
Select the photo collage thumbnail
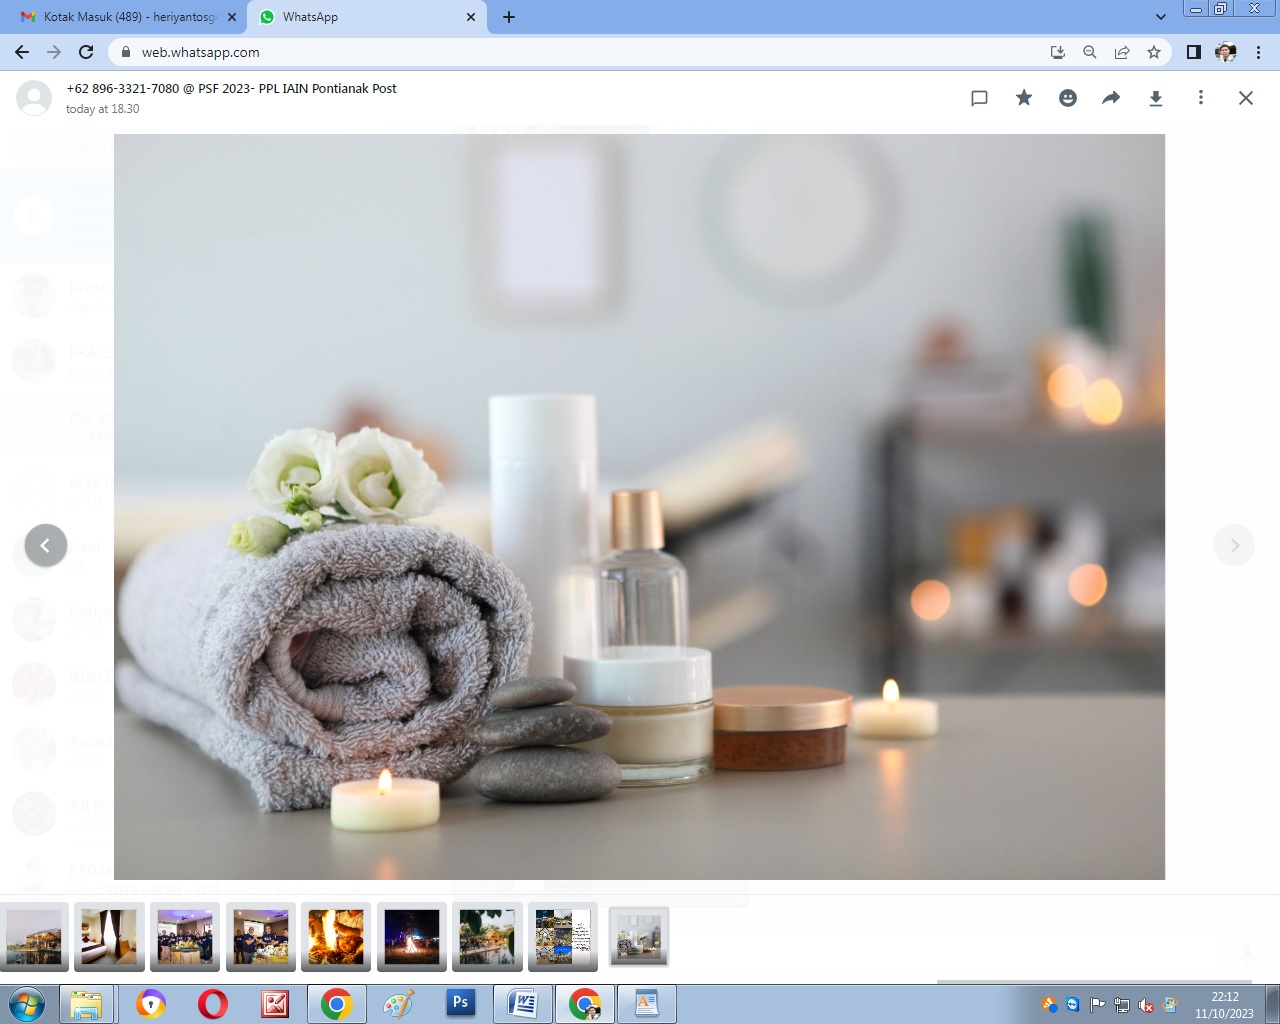tap(563, 937)
